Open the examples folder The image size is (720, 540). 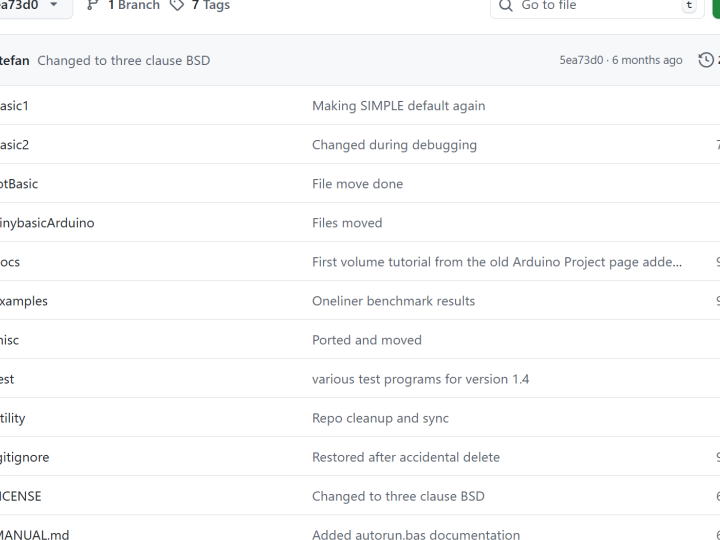24,301
